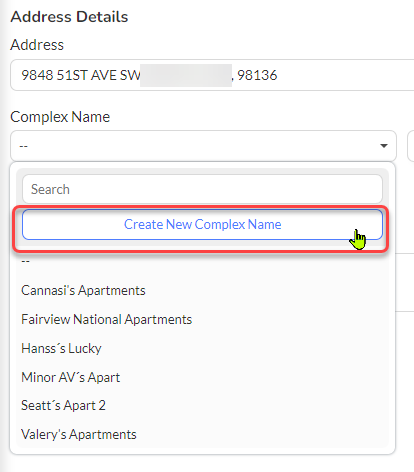Screen dimensions: 414x472
Task: Select the blank -- option in list
Action: coord(26,261)
